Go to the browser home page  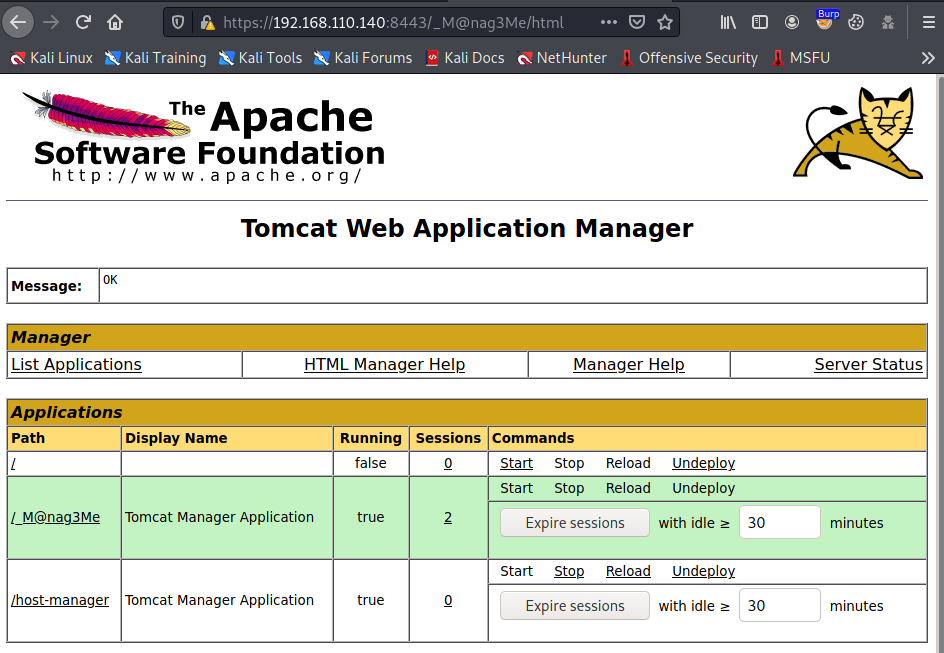pos(115,22)
